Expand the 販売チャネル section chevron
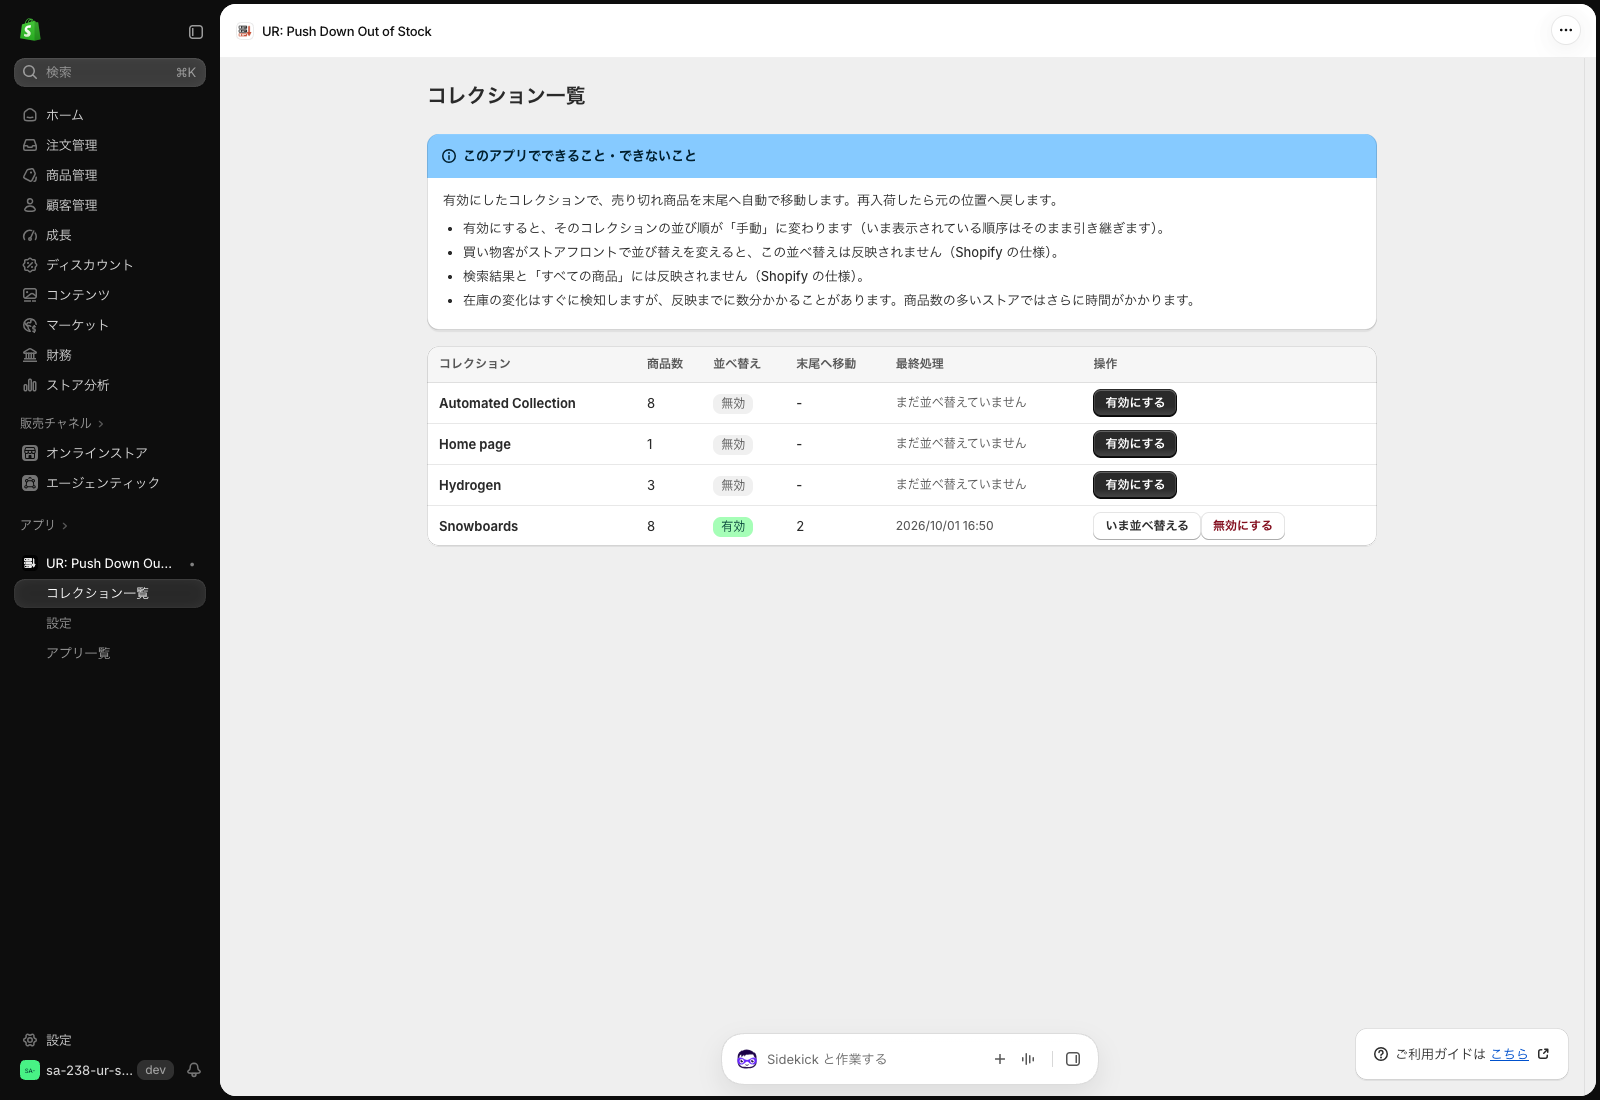Image resolution: width=1600 pixels, height=1100 pixels. click(101, 424)
